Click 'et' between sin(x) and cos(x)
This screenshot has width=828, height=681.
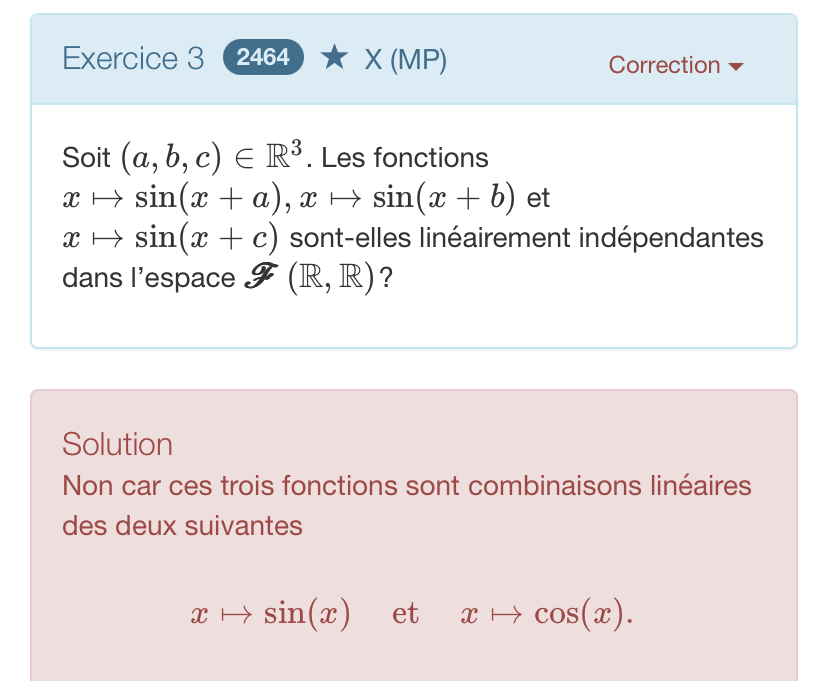coord(405,613)
